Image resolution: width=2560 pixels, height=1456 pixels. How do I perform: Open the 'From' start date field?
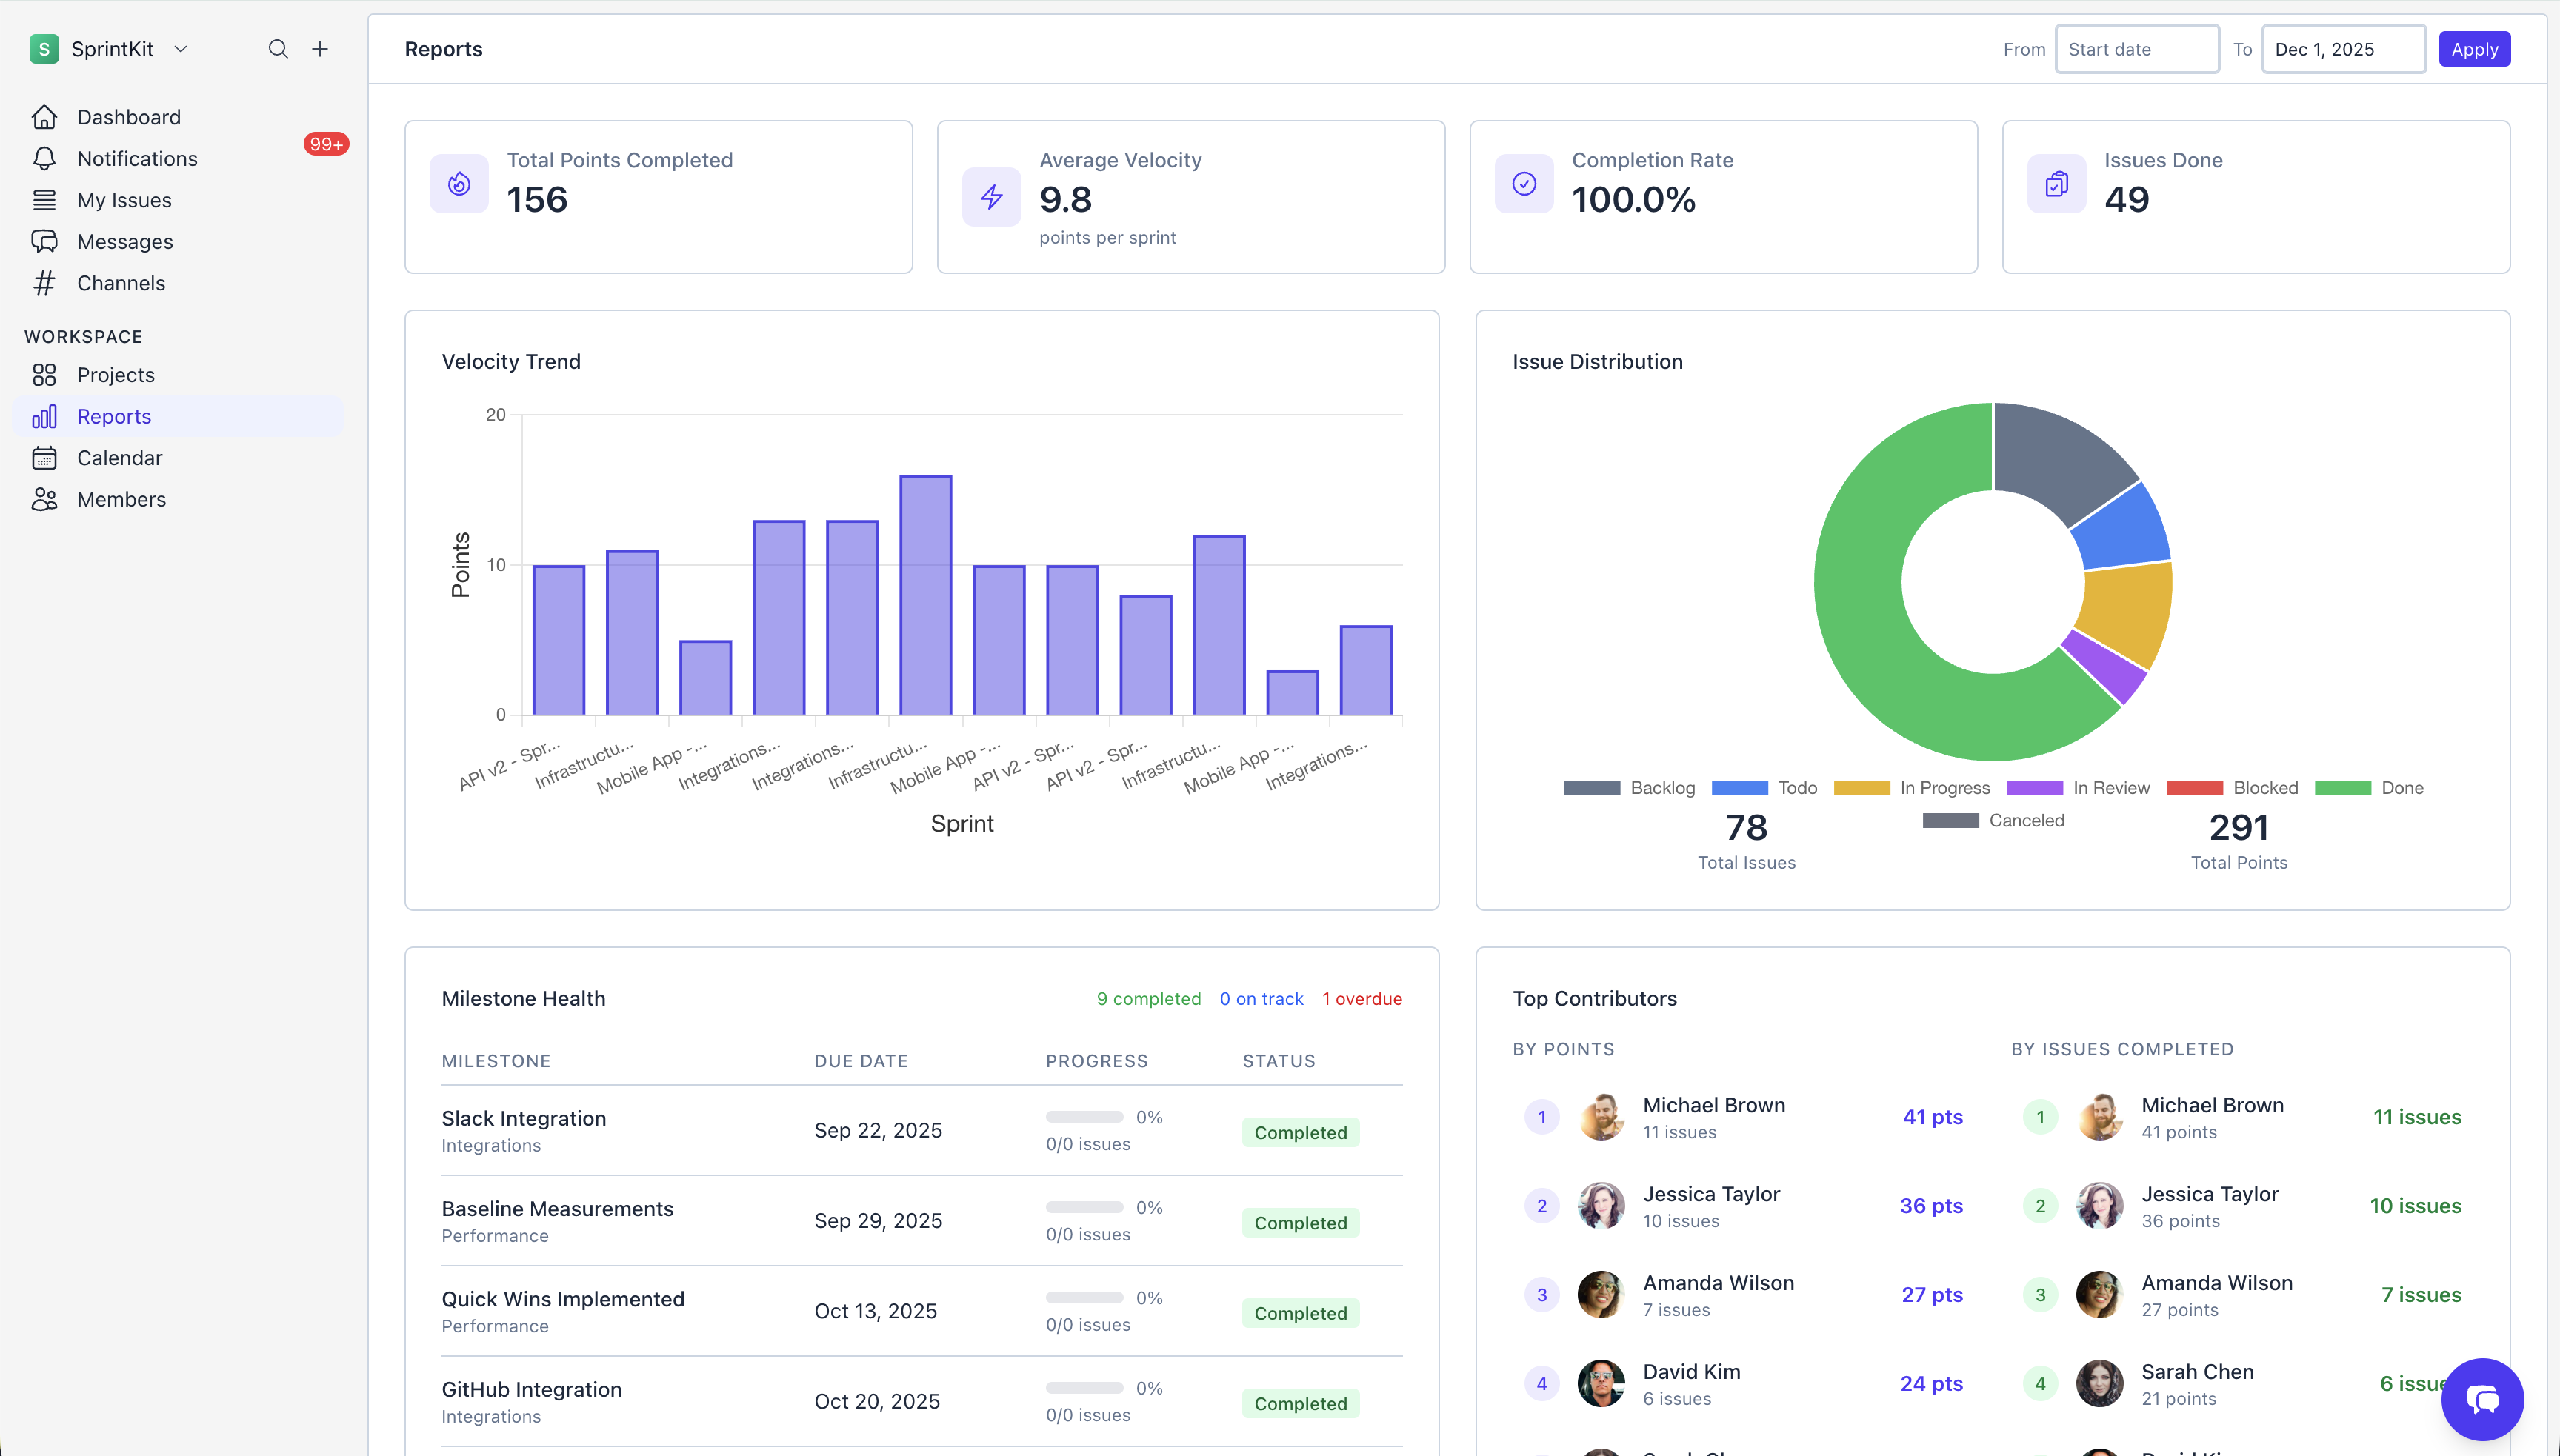click(2137, 48)
